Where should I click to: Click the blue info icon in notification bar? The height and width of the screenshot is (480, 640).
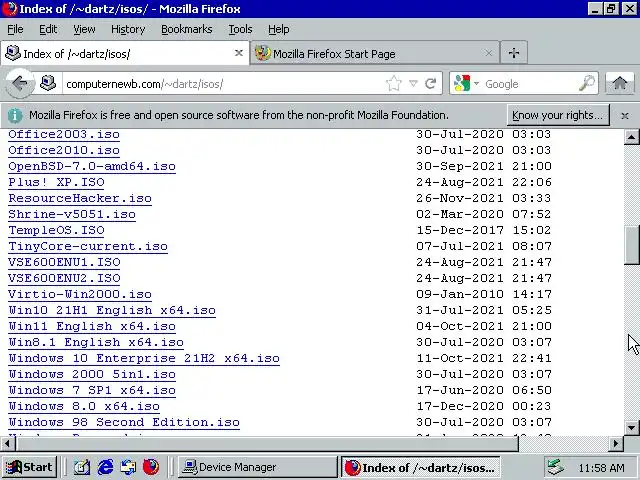click(15, 116)
